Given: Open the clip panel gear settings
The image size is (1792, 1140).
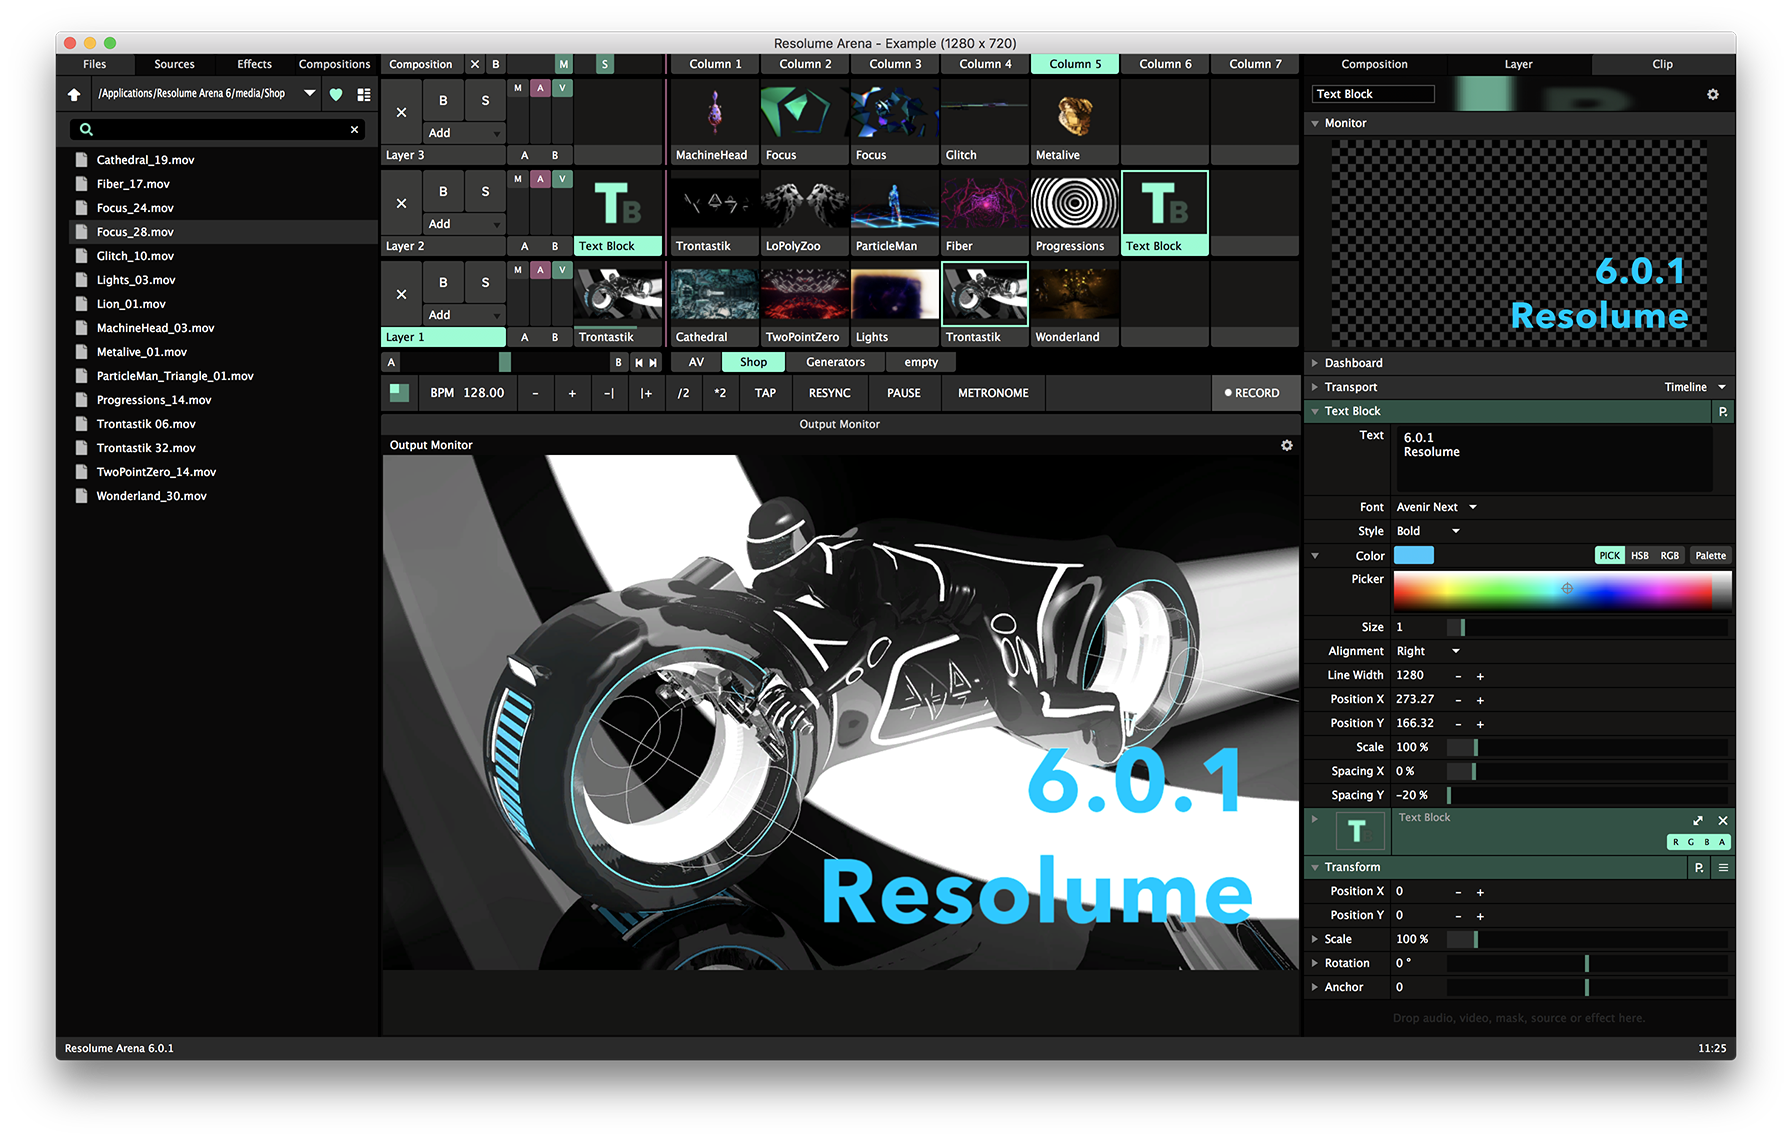Looking at the screenshot, I should (x=1713, y=94).
